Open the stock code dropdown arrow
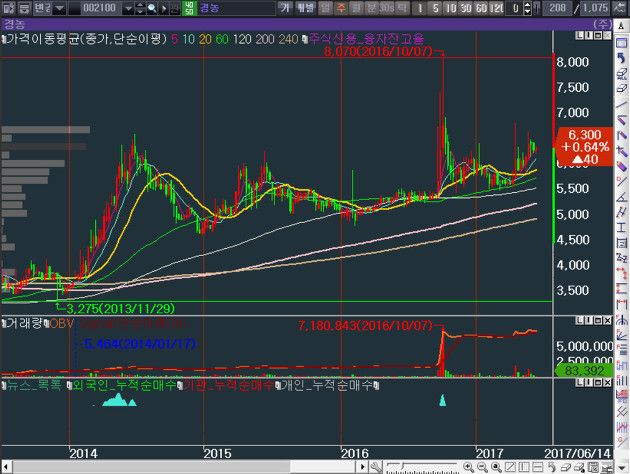Screen dimensions: 630x474 click(128, 8)
